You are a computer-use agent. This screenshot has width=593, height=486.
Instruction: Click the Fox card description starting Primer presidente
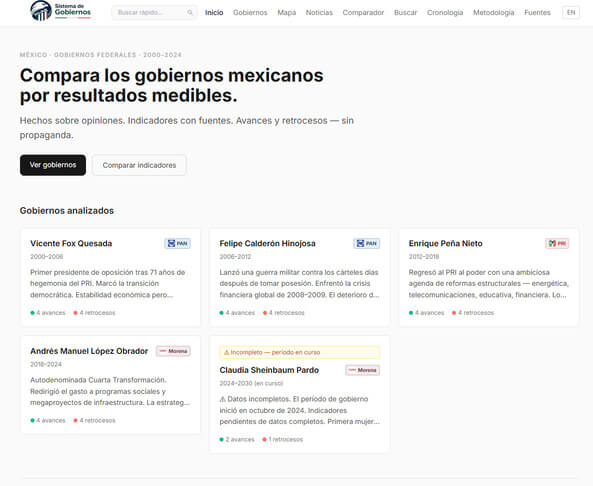108,283
